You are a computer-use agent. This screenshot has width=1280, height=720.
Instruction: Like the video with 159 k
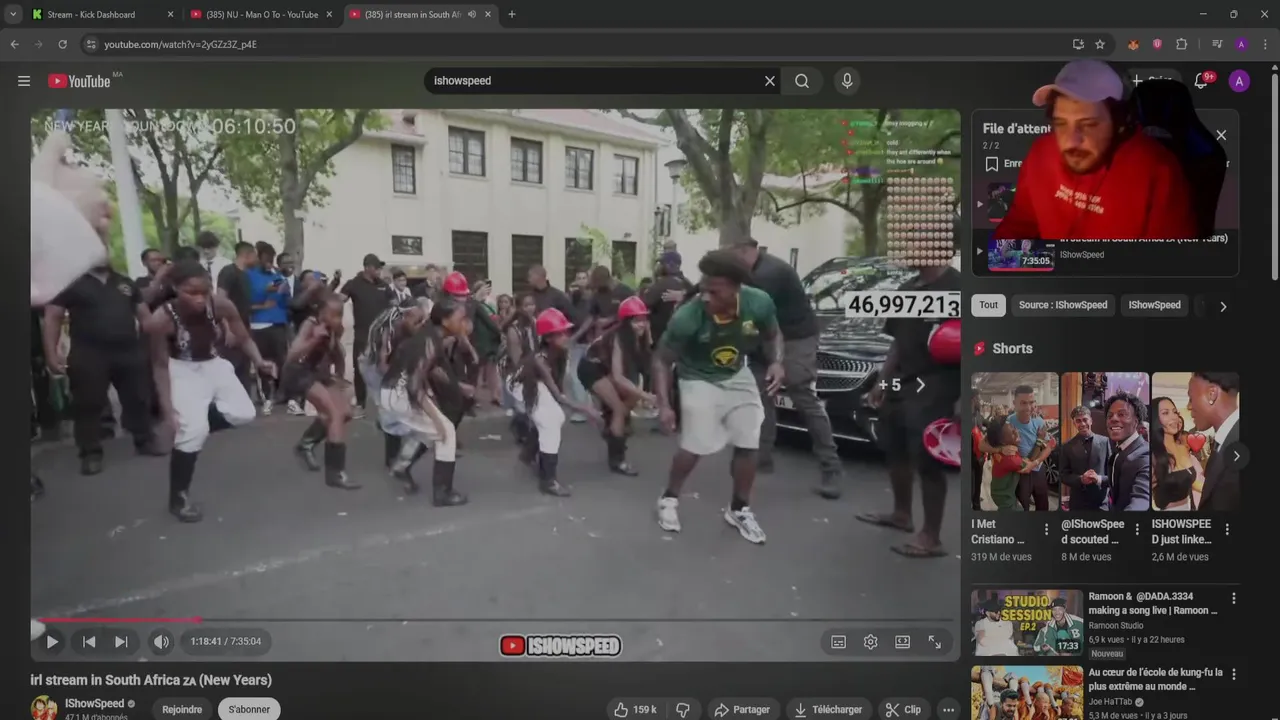pos(635,710)
